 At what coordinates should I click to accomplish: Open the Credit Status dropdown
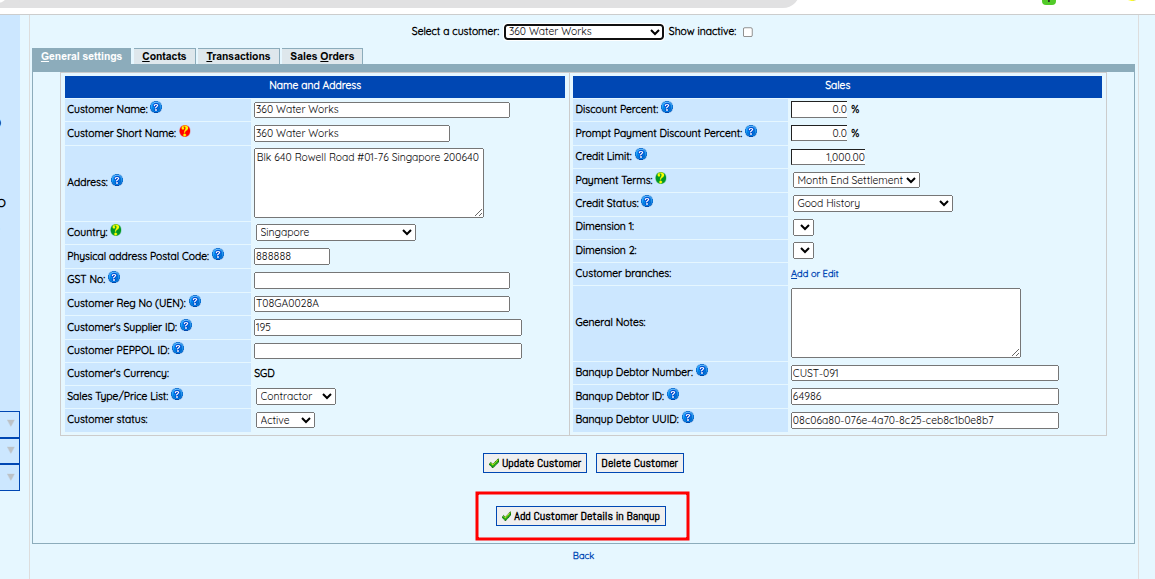[x=873, y=203]
